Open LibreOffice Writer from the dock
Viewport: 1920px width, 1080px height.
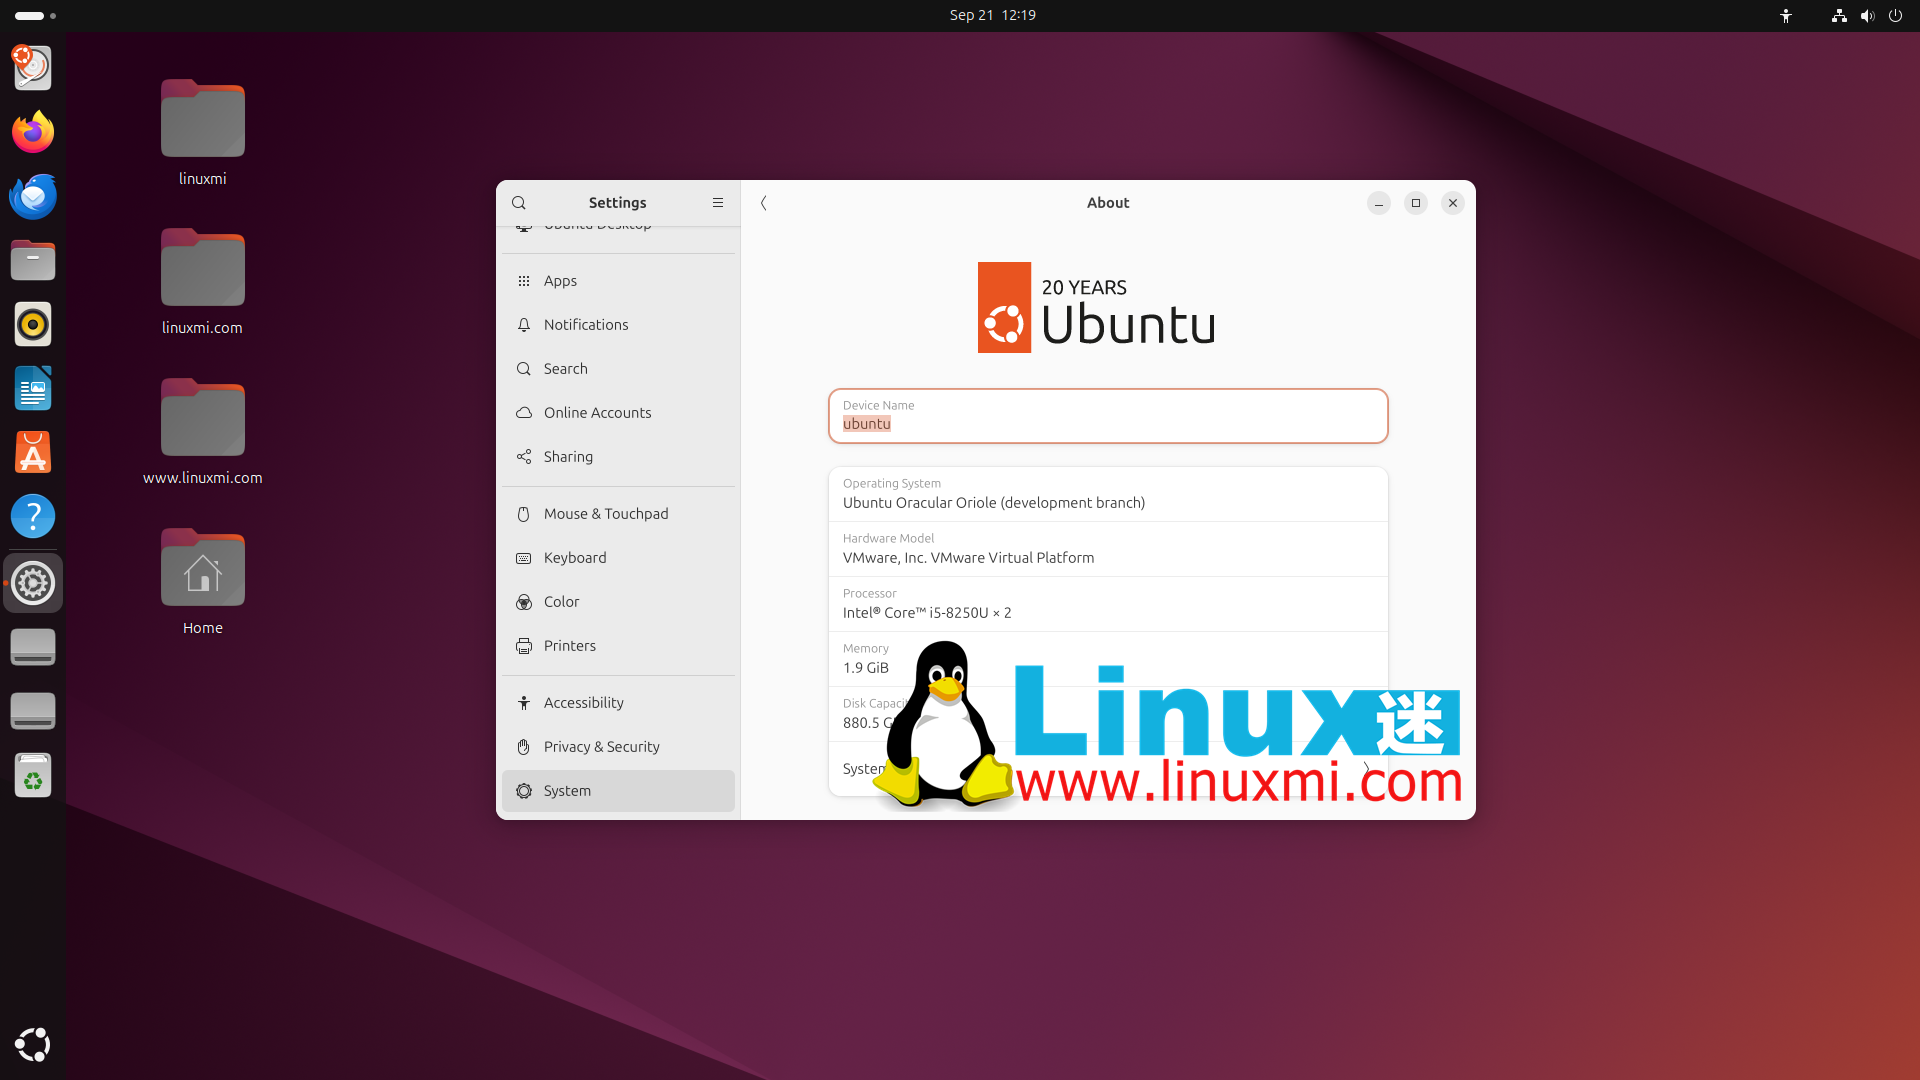(33, 388)
